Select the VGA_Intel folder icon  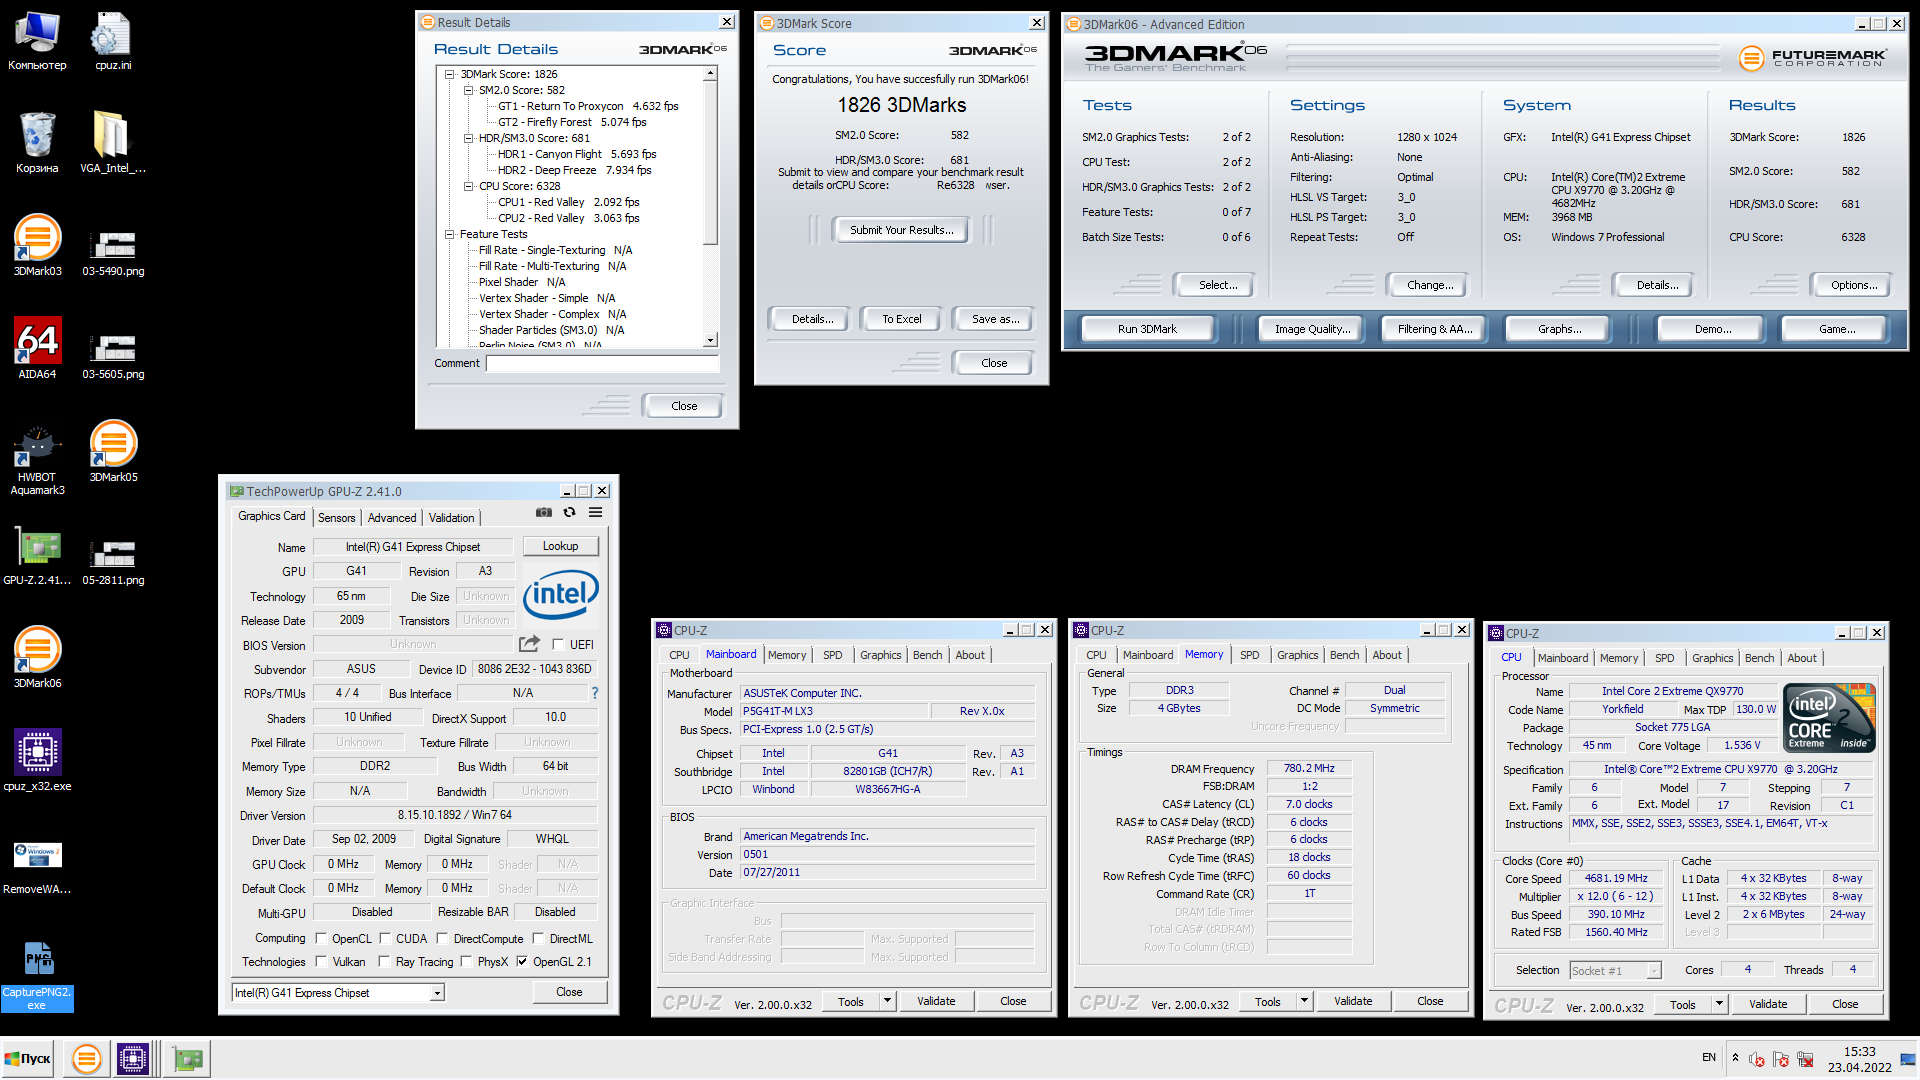coord(113,142)
